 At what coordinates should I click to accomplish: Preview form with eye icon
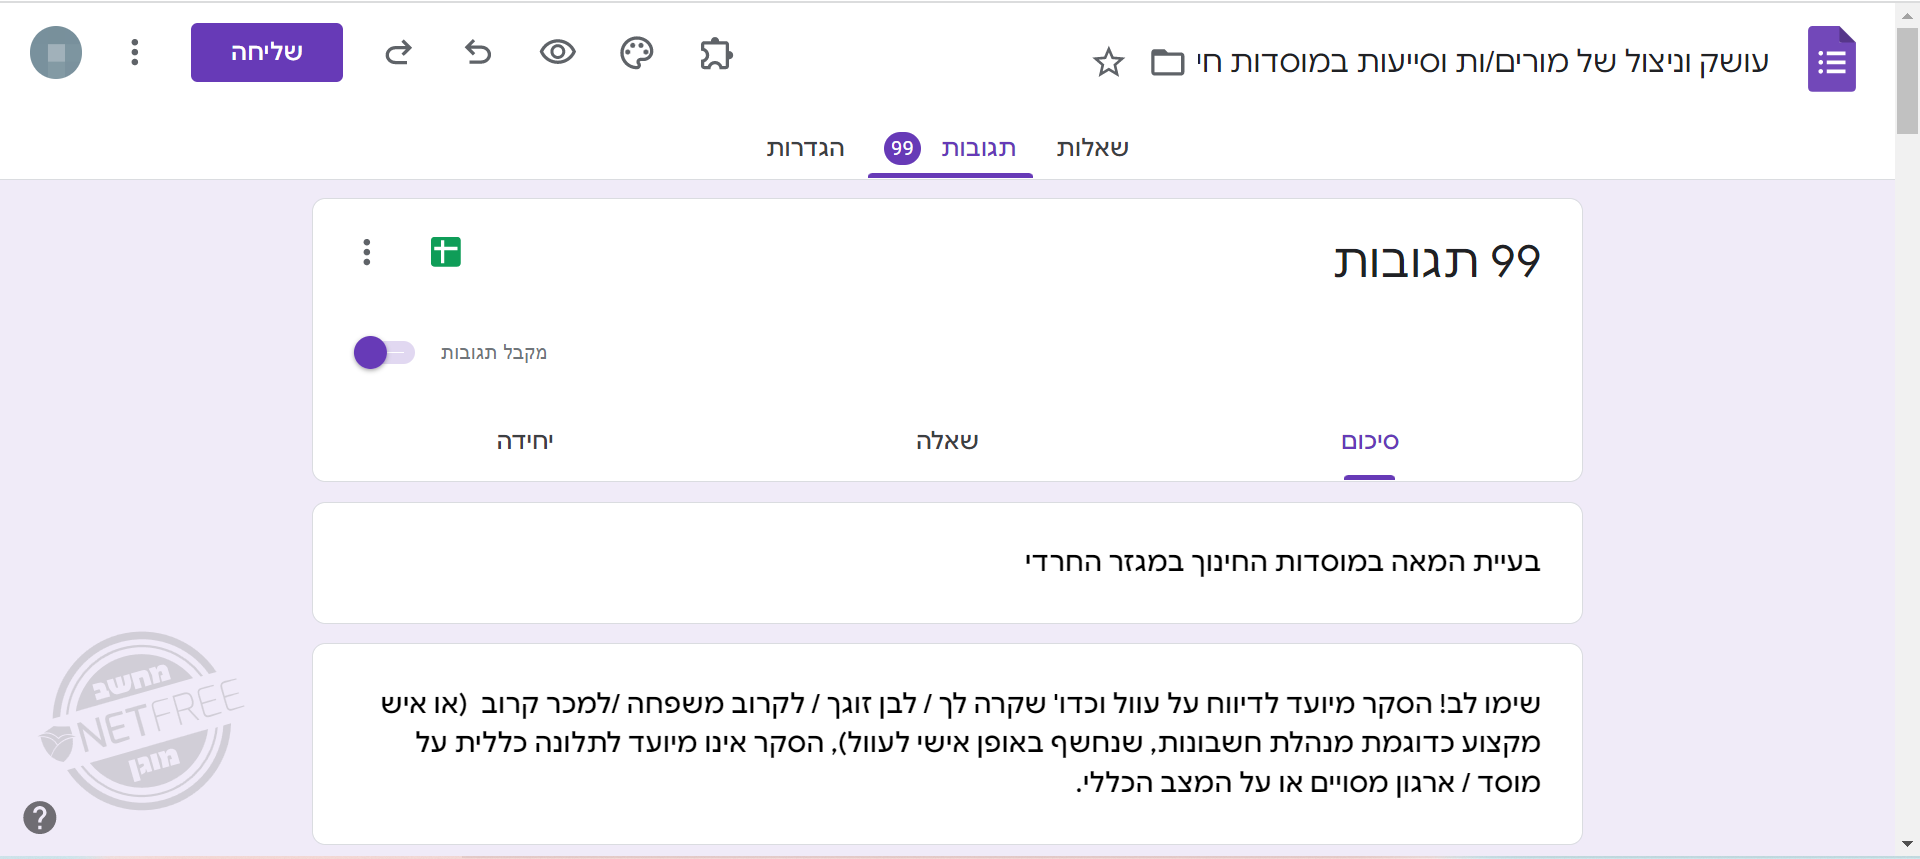[557, 52]
